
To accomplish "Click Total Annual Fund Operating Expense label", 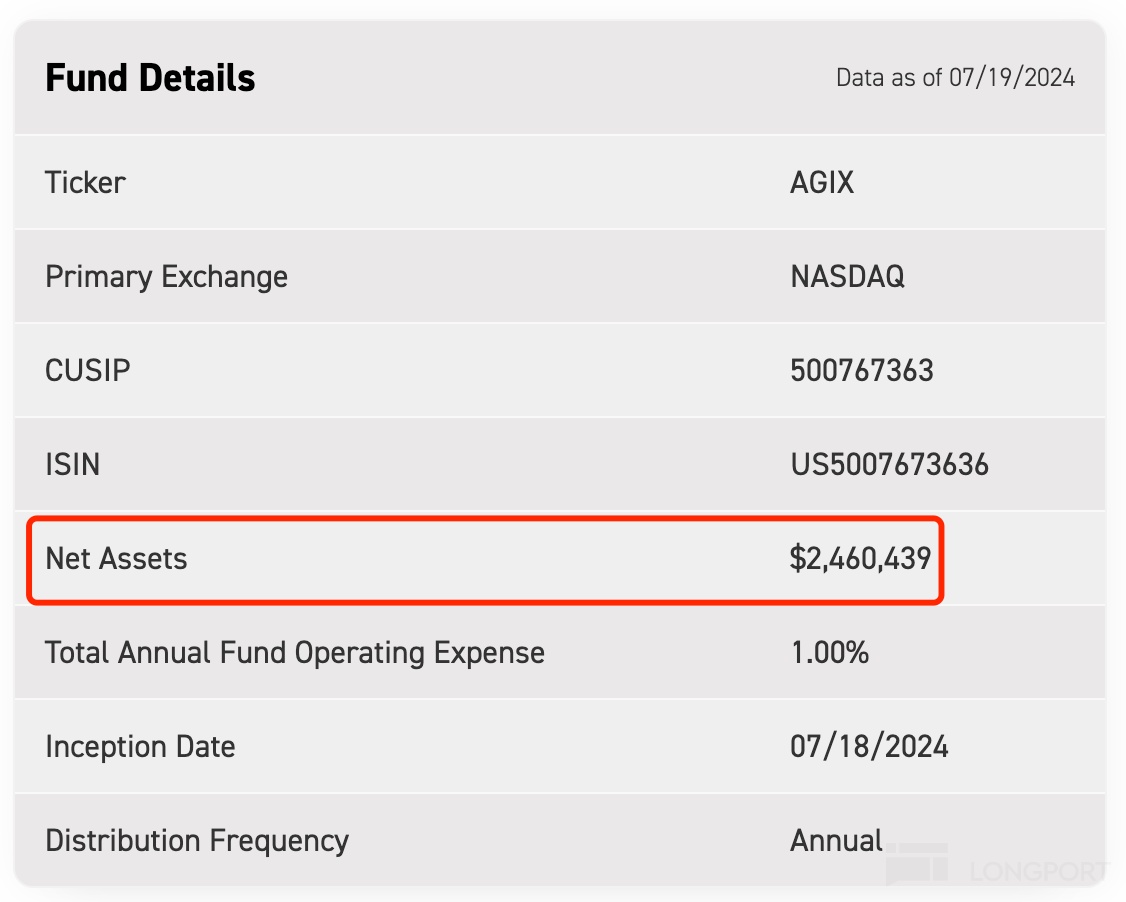I will tap(295, 653).
